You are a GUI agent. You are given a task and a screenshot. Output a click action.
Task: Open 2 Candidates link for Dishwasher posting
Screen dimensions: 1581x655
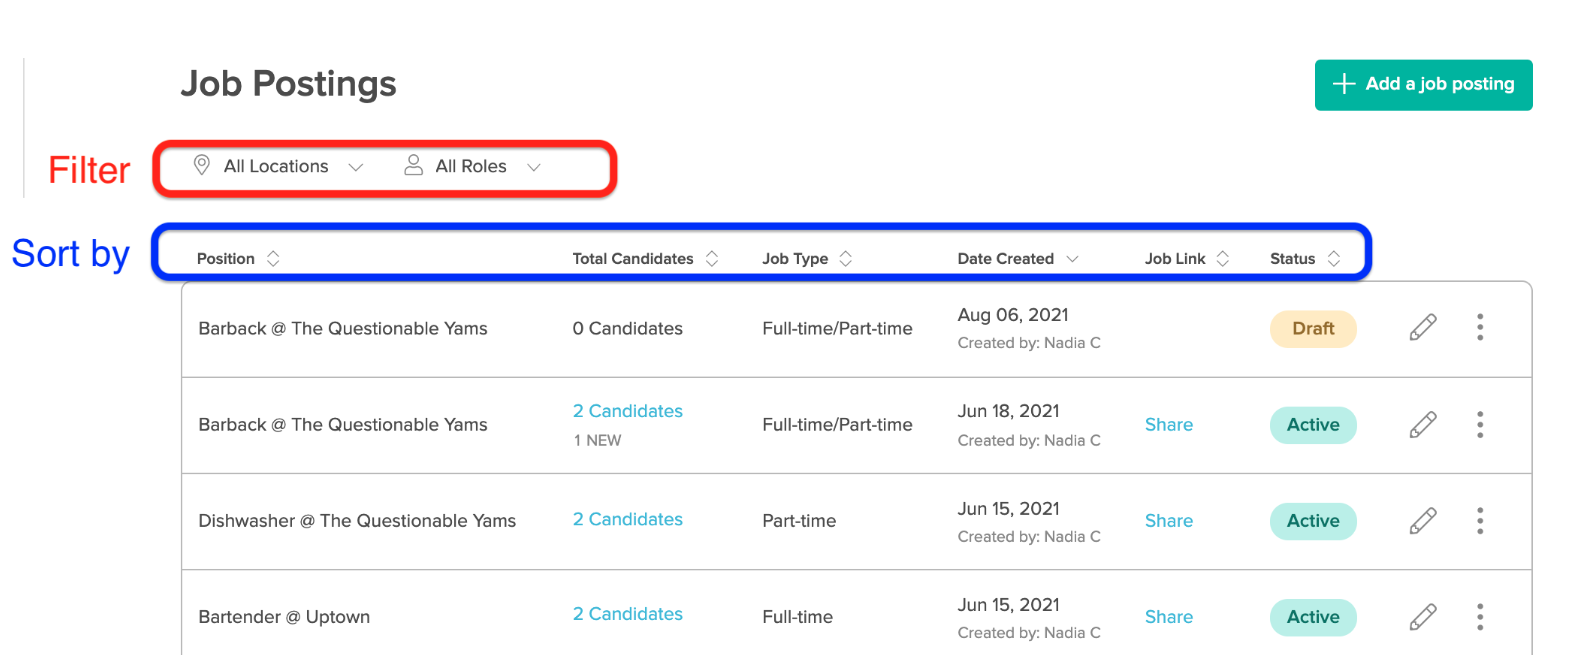(x=627, y=519)
